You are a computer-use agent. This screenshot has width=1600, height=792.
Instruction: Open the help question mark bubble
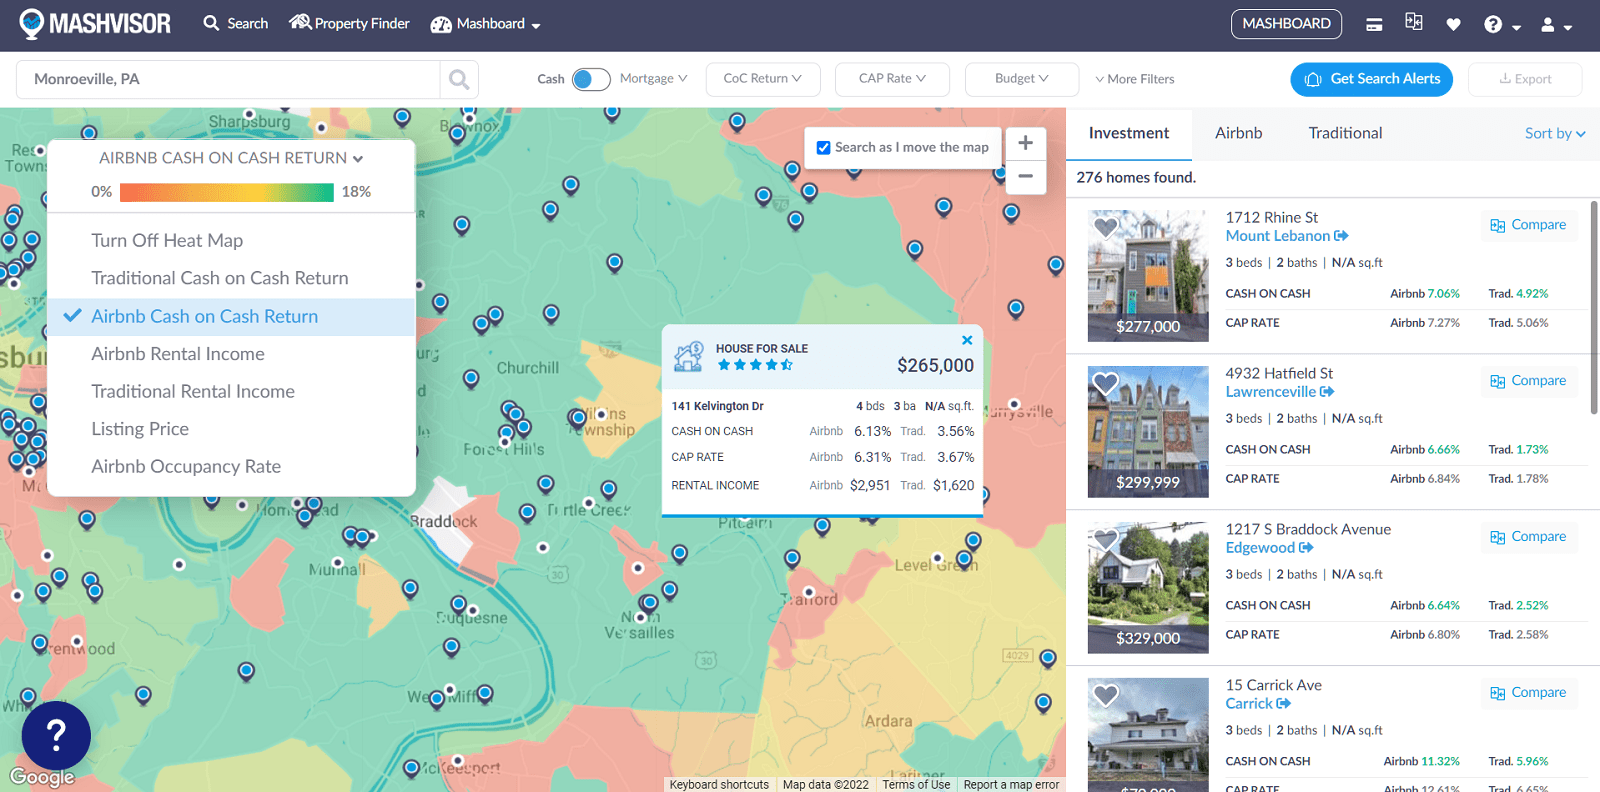coord(56,736)
